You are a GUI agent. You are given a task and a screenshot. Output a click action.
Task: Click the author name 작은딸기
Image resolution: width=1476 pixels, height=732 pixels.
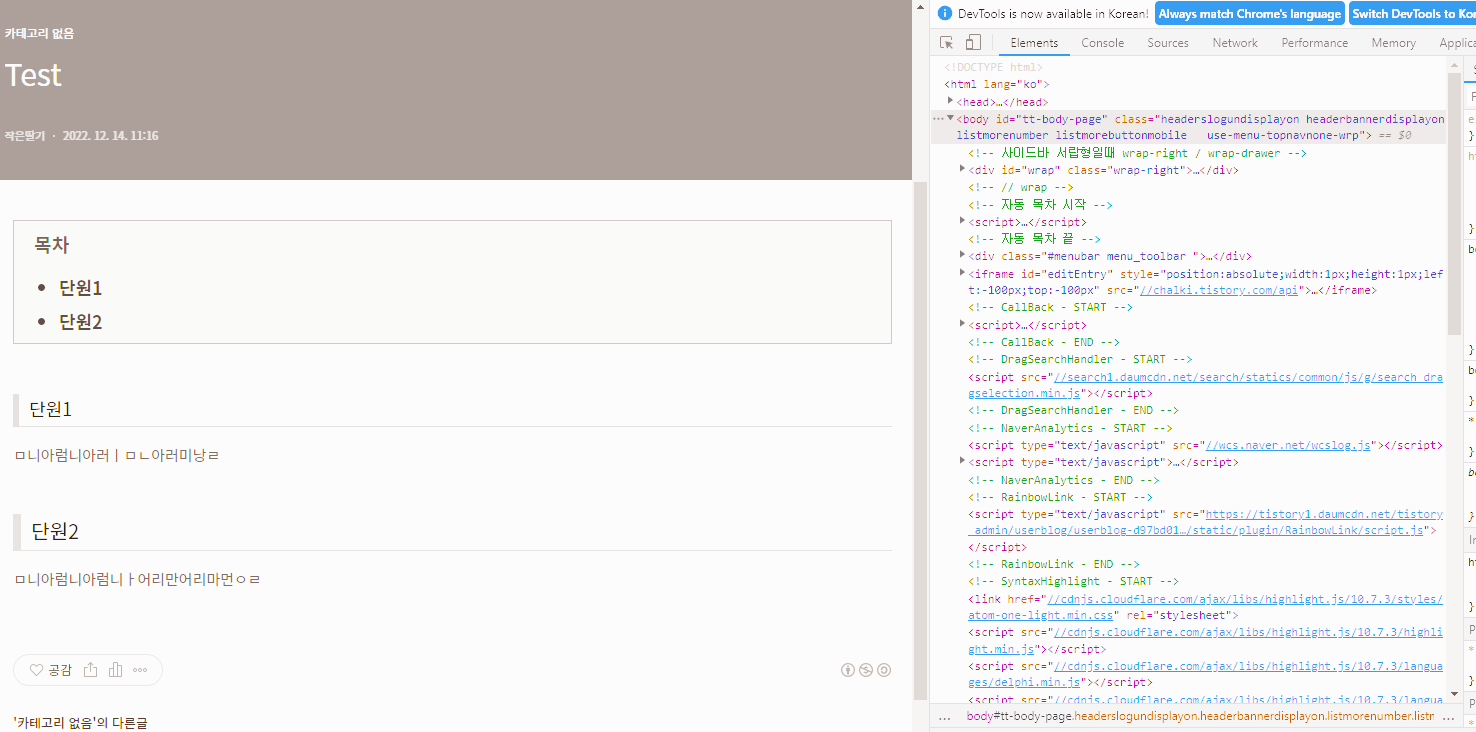point(24,136)
